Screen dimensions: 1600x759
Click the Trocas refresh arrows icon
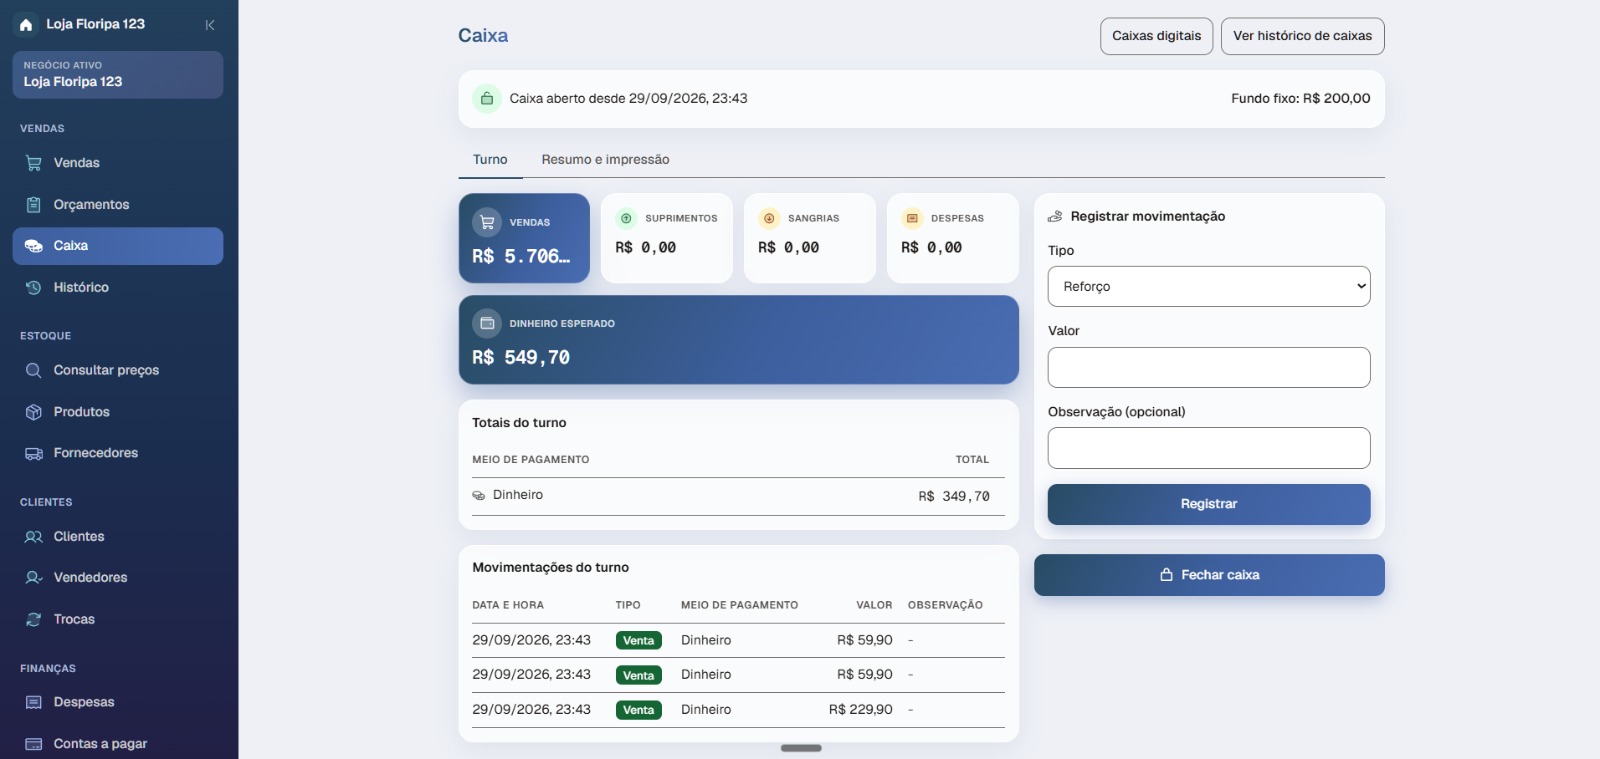pyautogui.click(x=34, y=620)
